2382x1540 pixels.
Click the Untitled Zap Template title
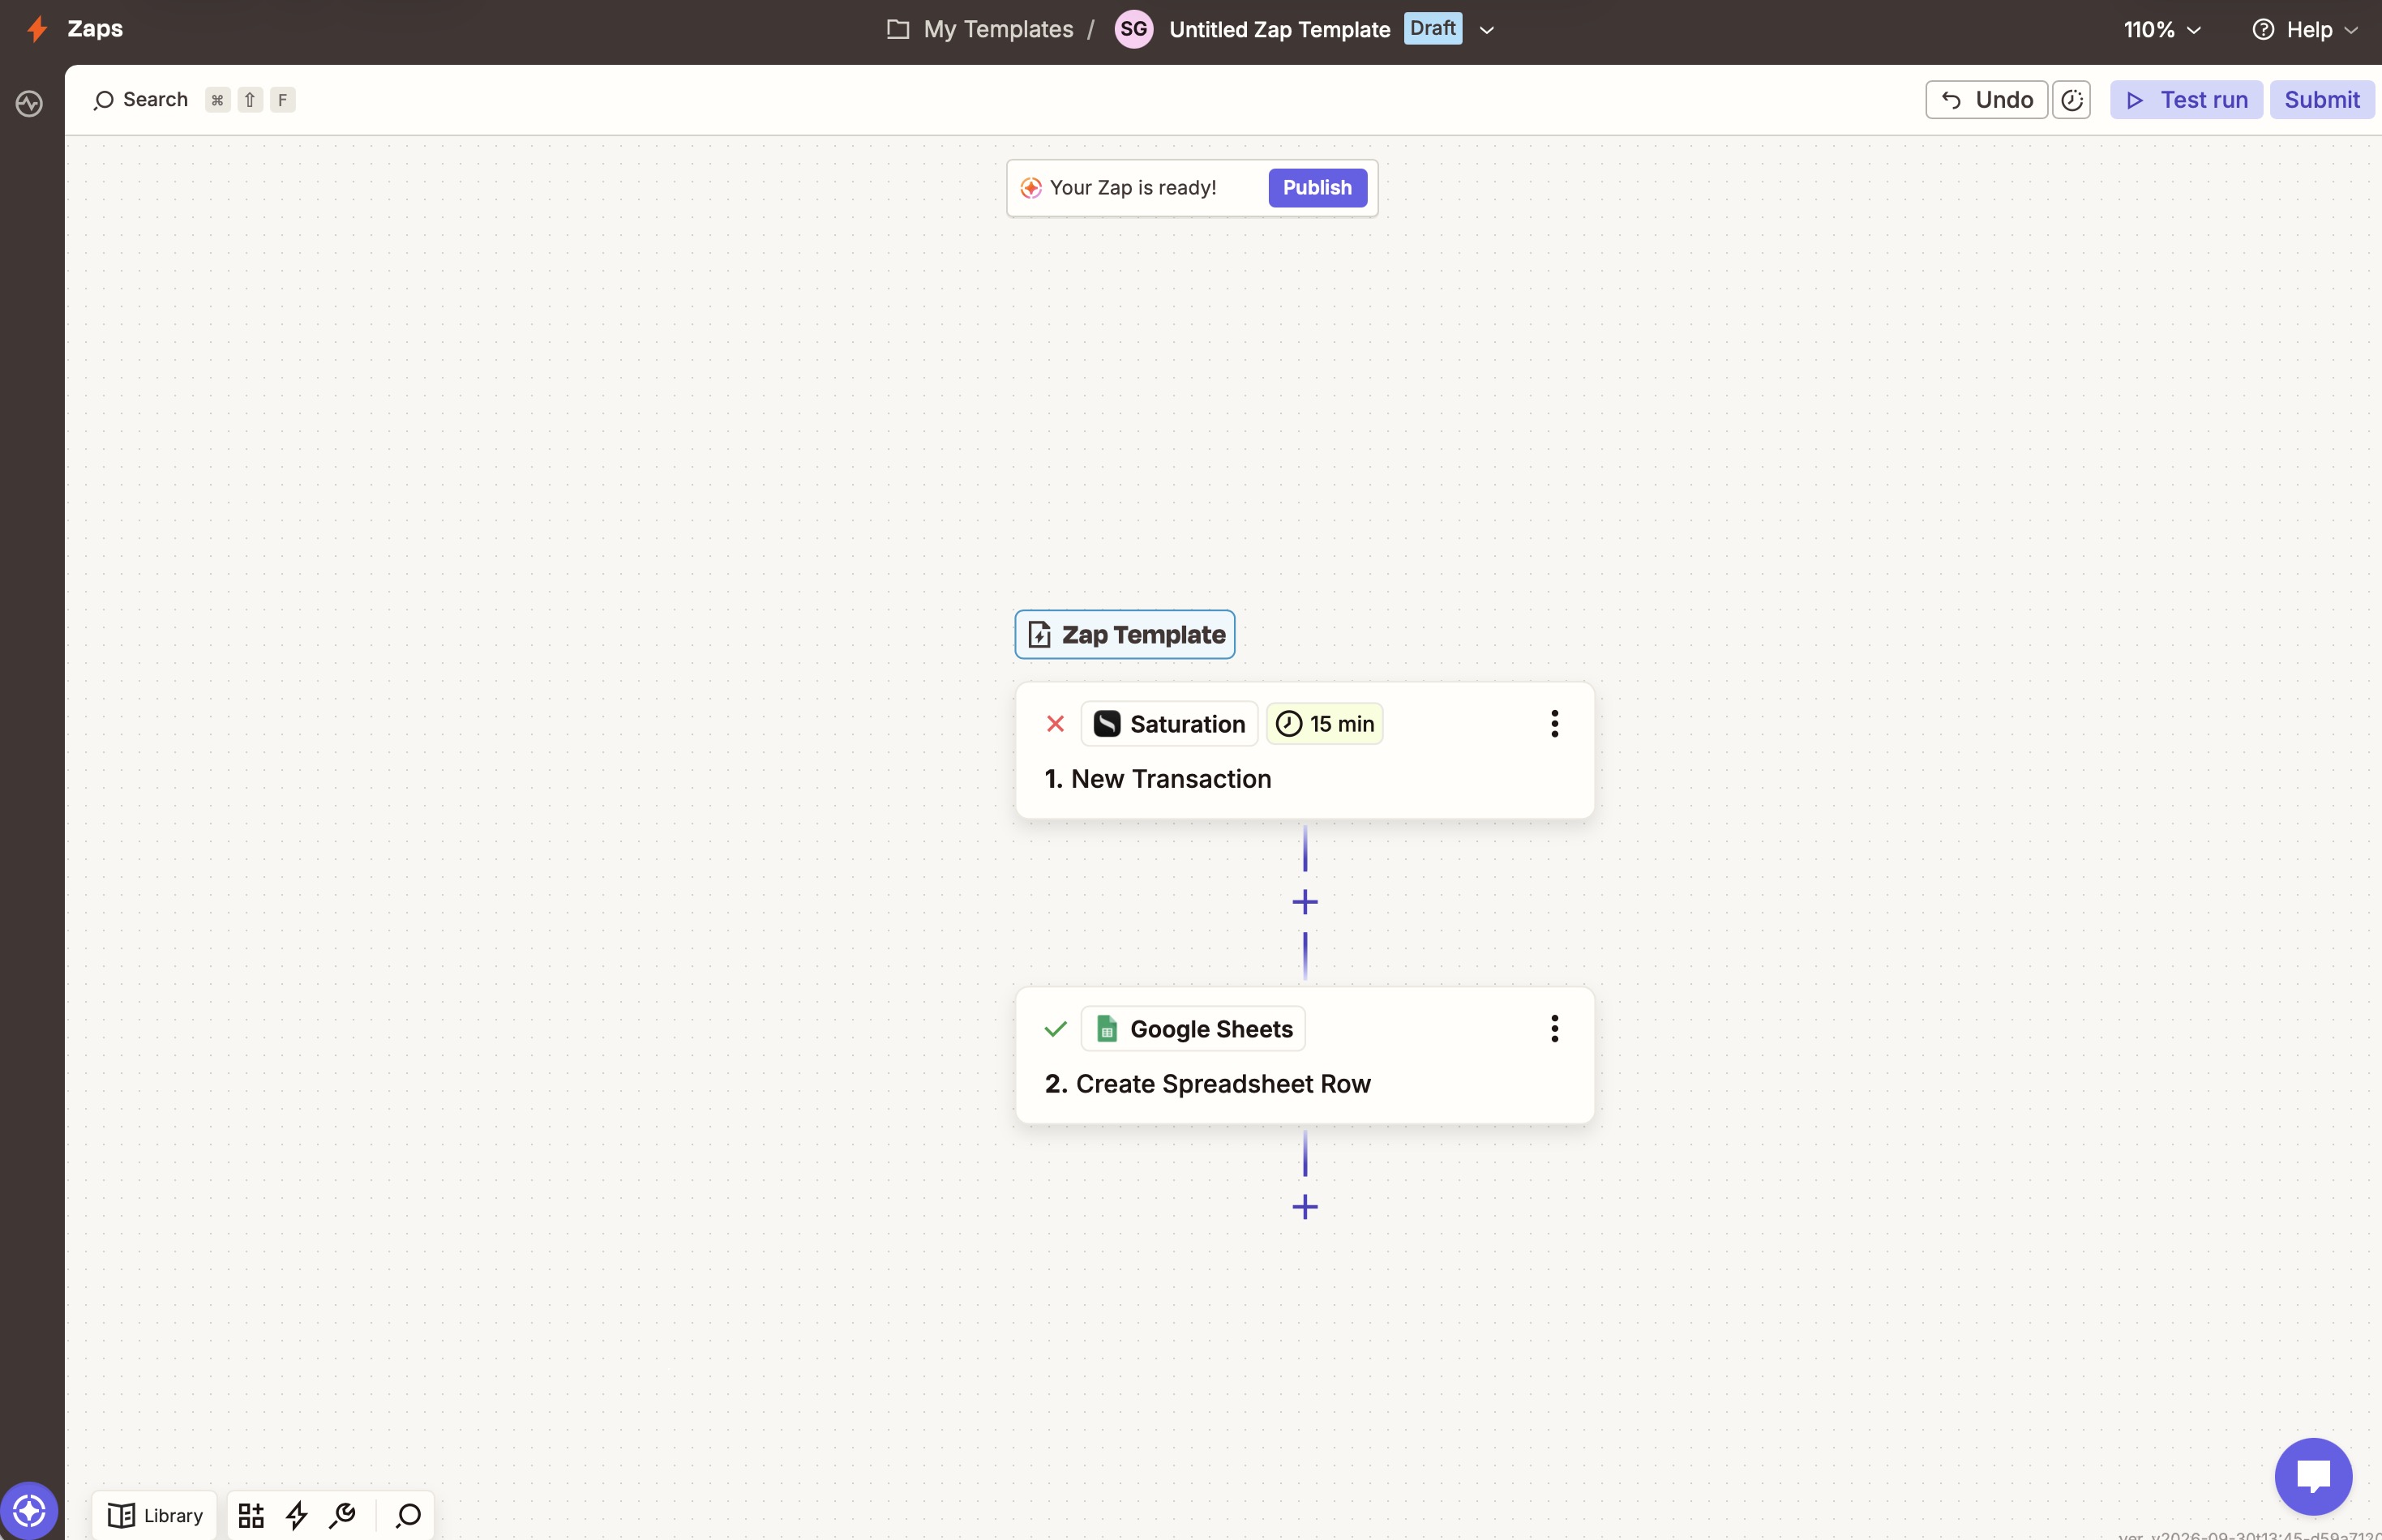pos(1279,30)
